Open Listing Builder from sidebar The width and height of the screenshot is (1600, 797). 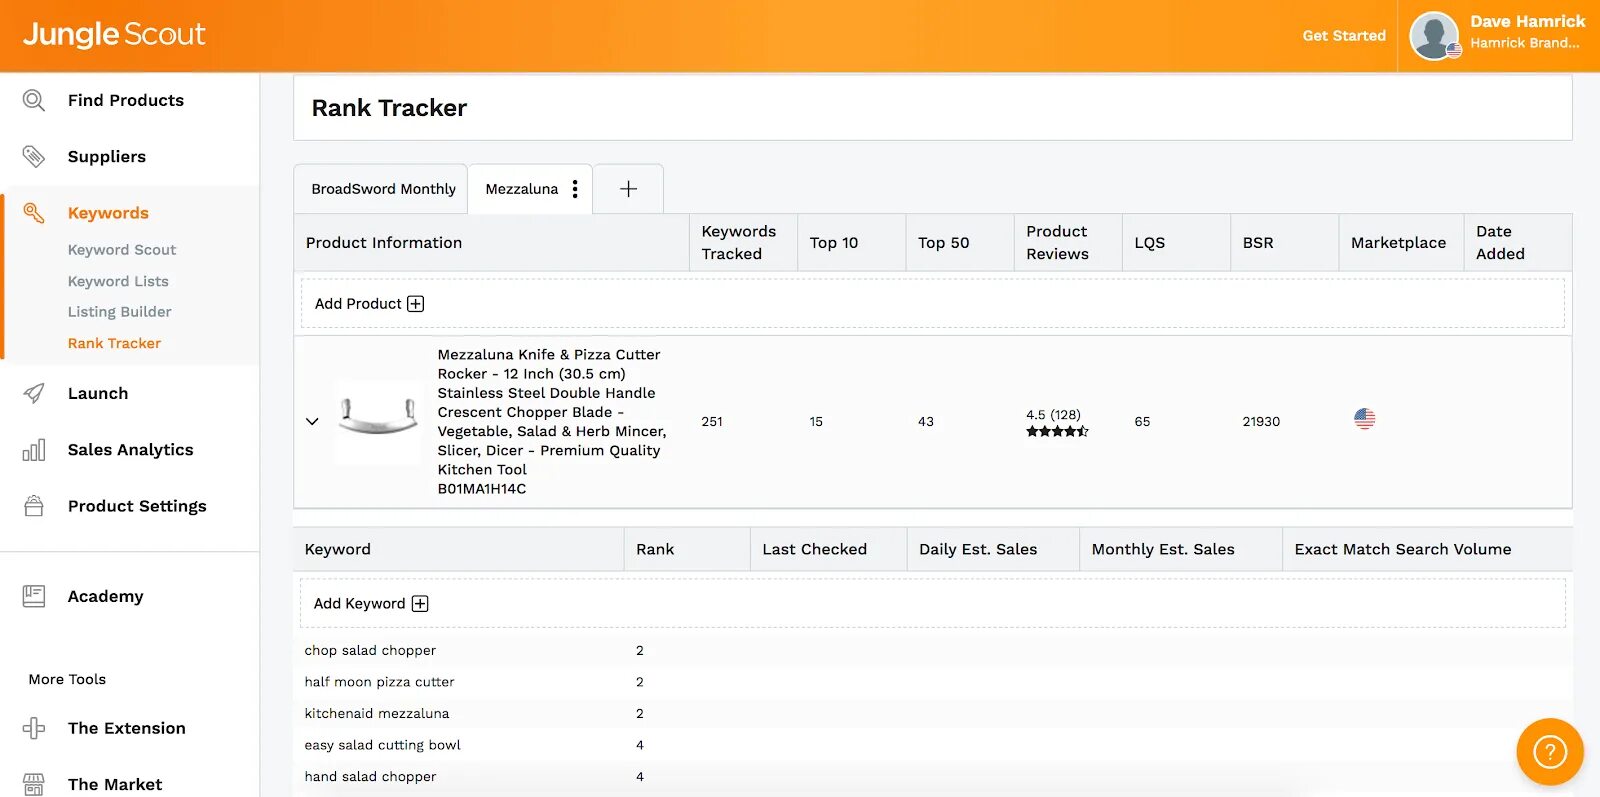120,312
